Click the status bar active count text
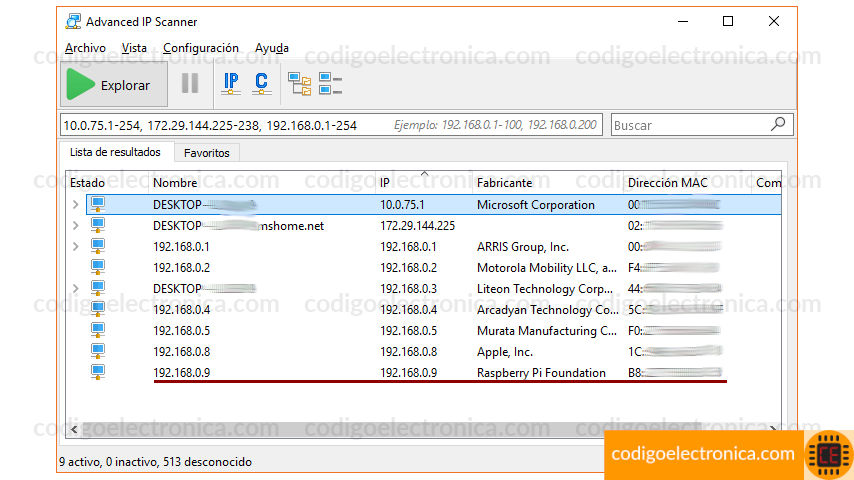 tap(155, 462)
